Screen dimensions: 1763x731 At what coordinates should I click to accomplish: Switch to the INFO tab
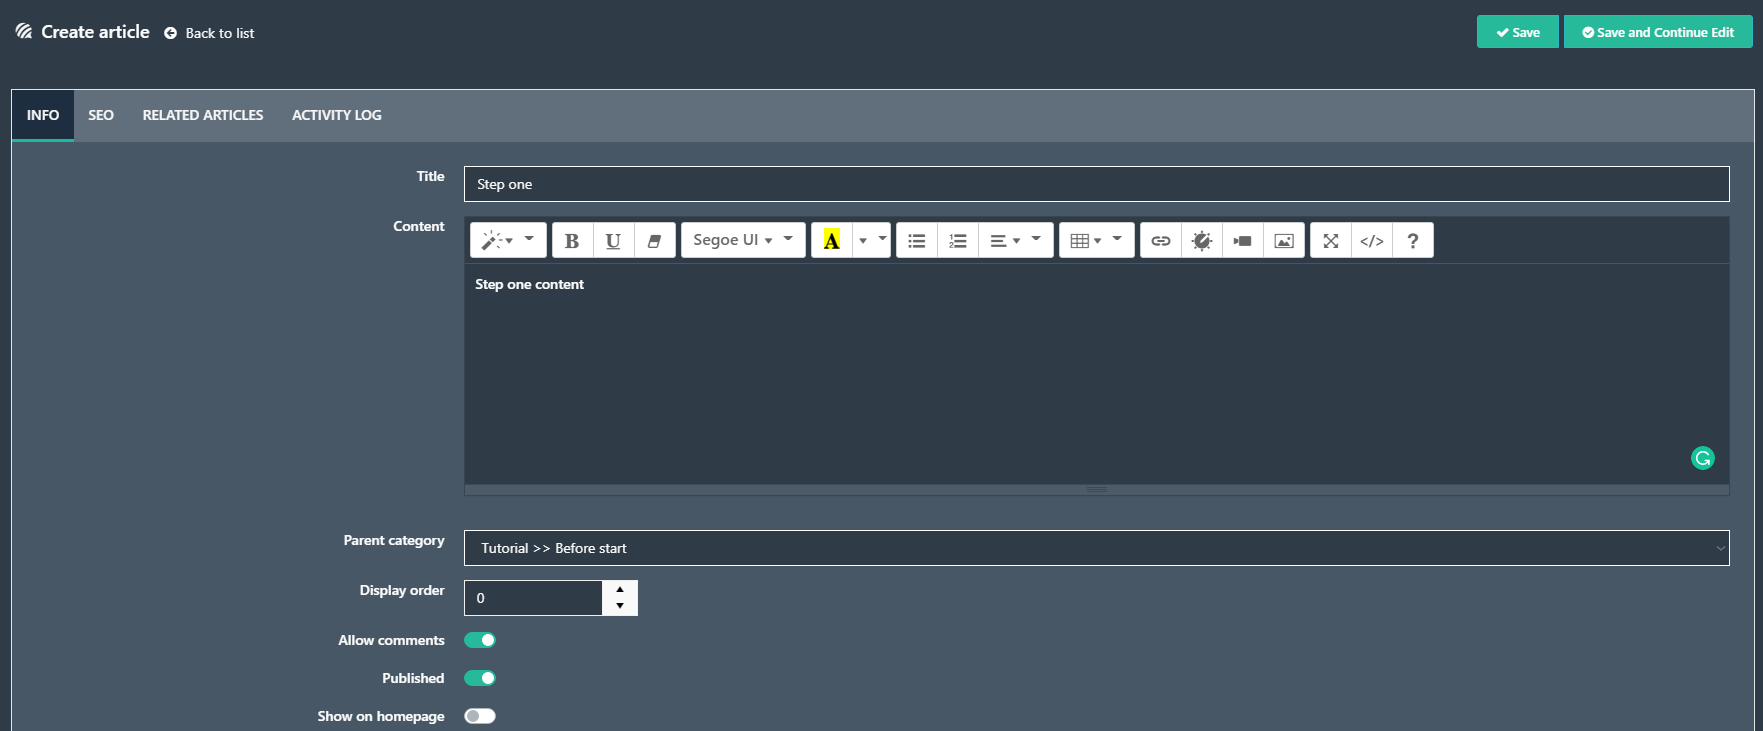[x=43, y=115]
